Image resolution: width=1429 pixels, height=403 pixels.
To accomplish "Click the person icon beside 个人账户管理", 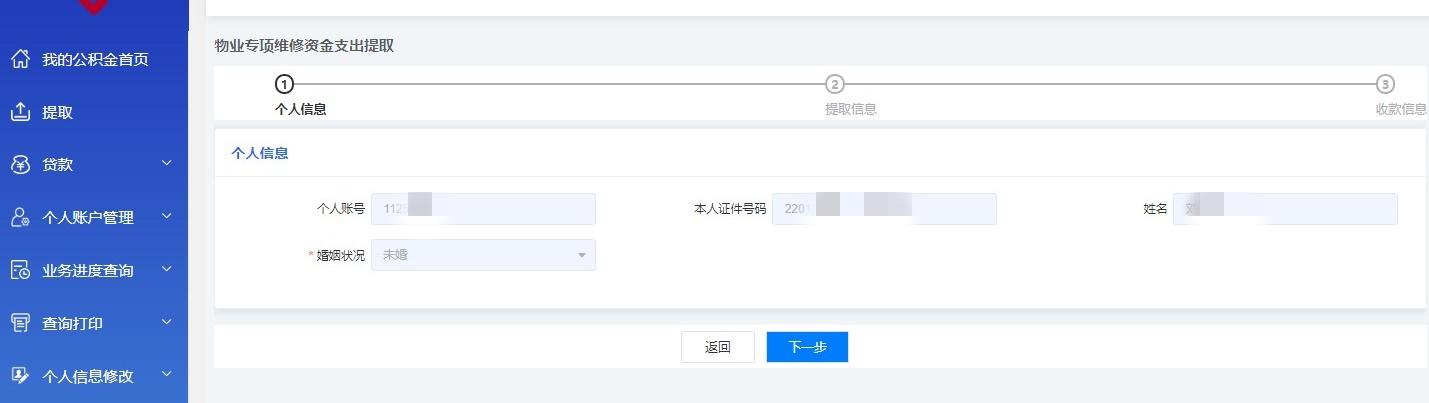I will click(x=20, y=217).
